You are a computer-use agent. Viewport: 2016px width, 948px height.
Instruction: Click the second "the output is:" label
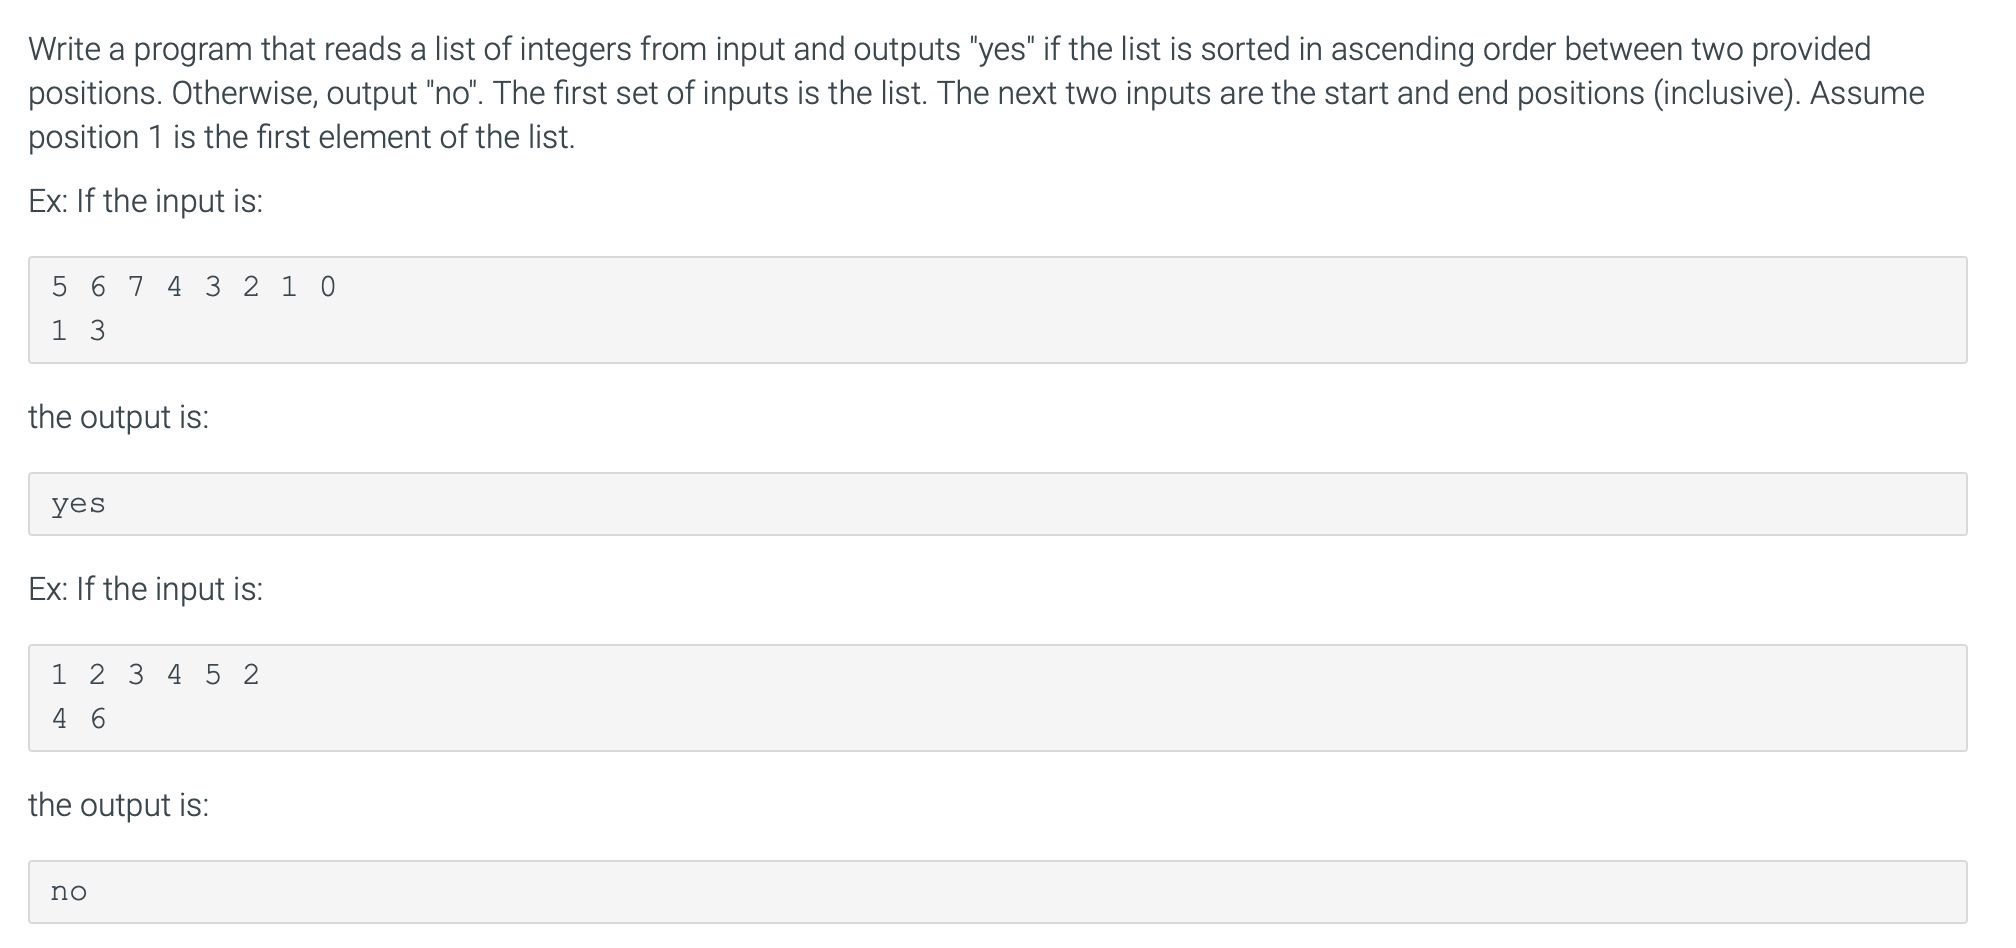click(x=119, y=805)
